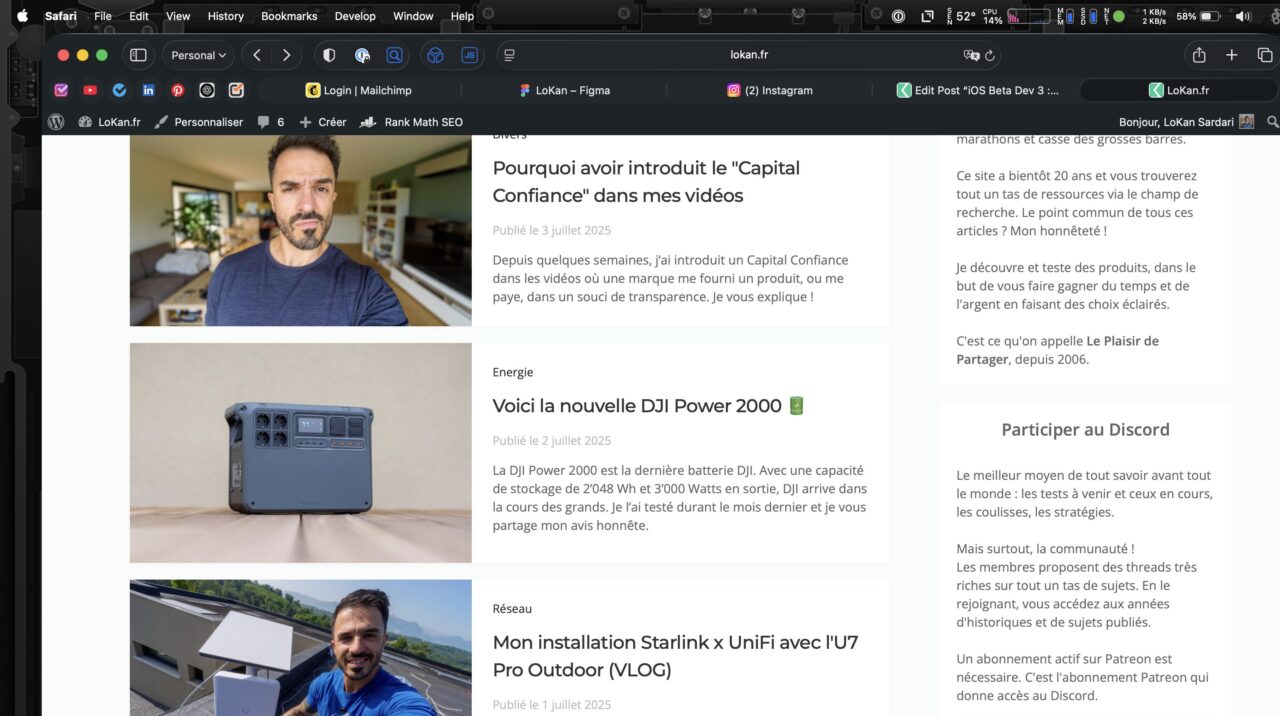Open the purple checkmark pinned tab
The width and height of the screenshot is (1280, 716).
click(x=61, y=90)
